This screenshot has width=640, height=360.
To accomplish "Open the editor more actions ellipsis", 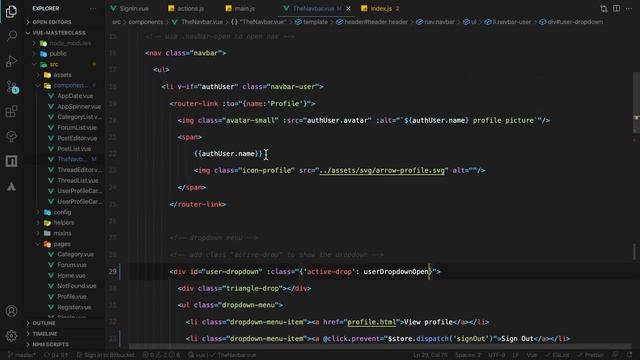I will point(629,9).
